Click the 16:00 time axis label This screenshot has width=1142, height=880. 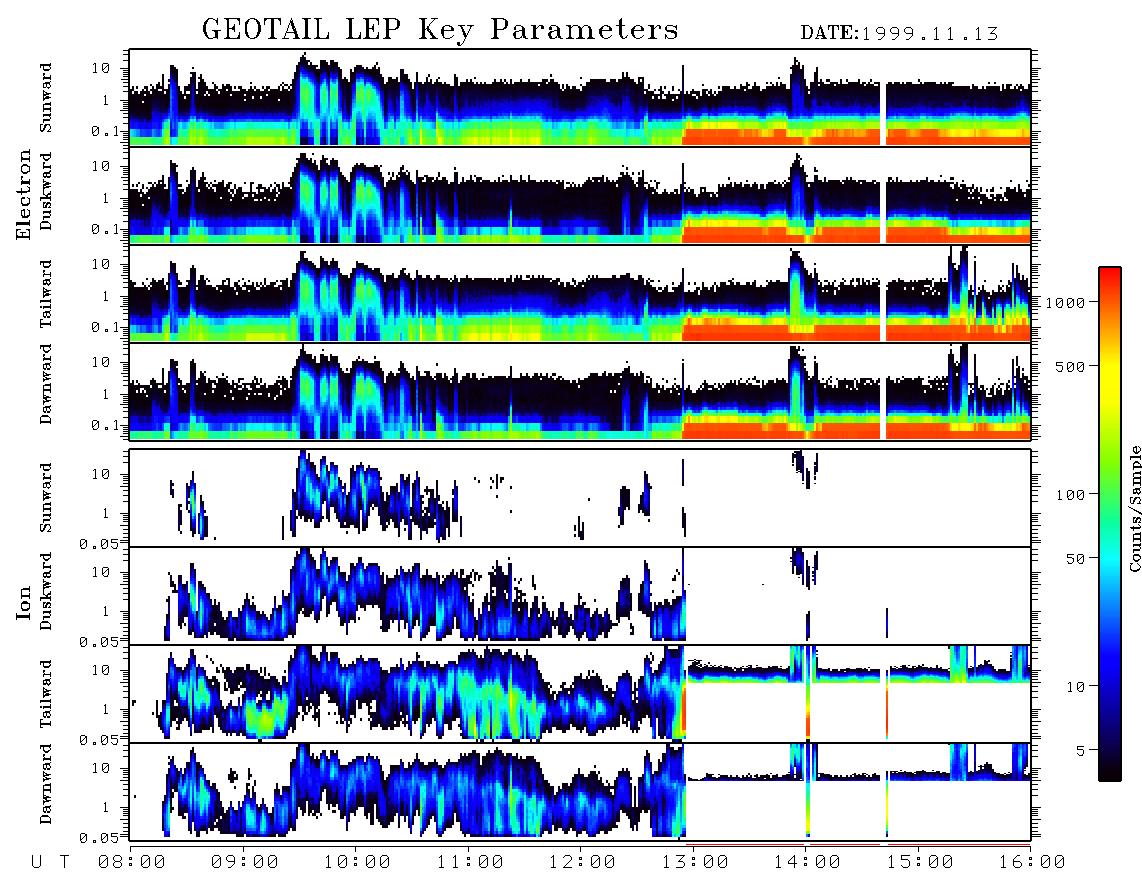pyautogui.click(x=1032, y=862)
